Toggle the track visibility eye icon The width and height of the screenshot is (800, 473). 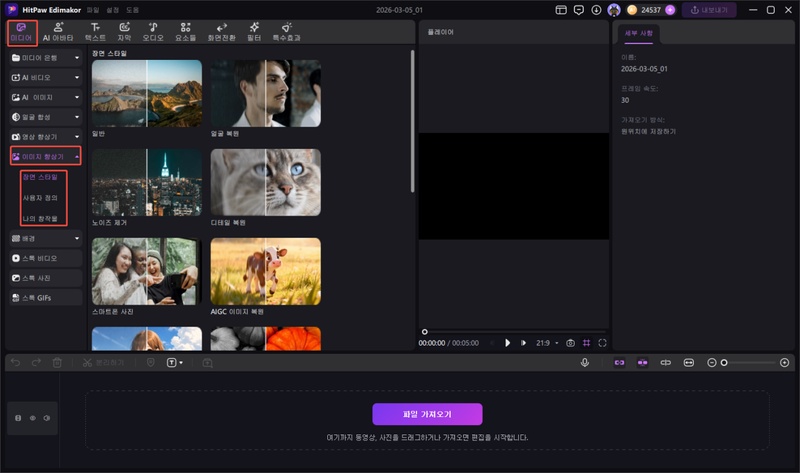coord(33,417)
